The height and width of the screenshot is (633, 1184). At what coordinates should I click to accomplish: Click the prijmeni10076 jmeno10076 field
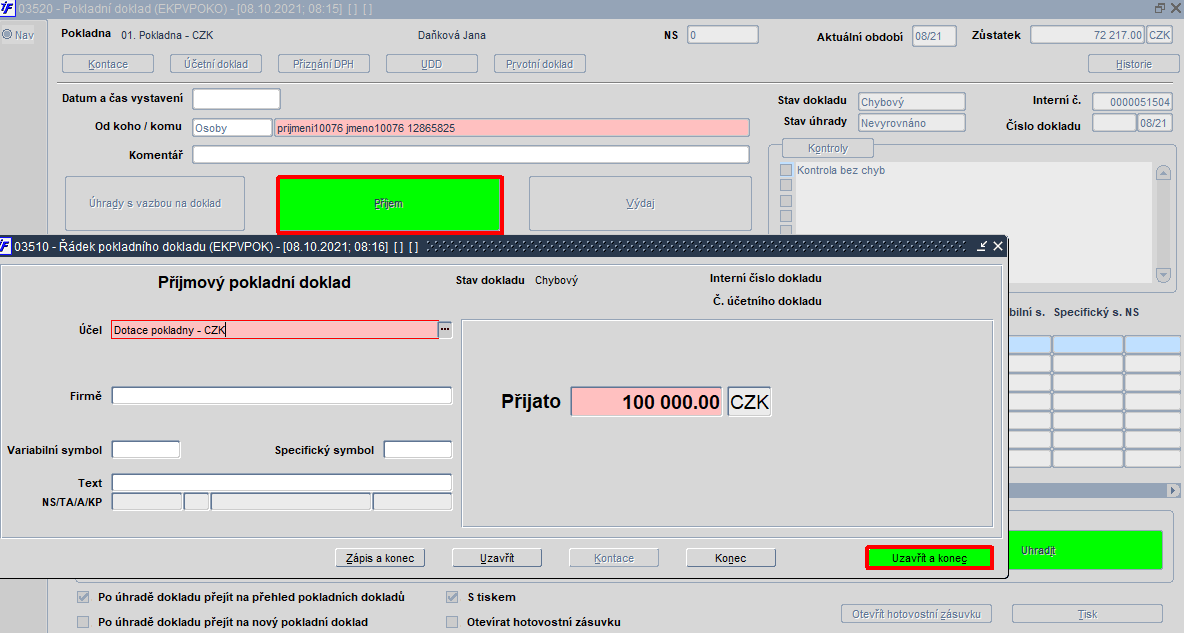[x=512, y=128]
